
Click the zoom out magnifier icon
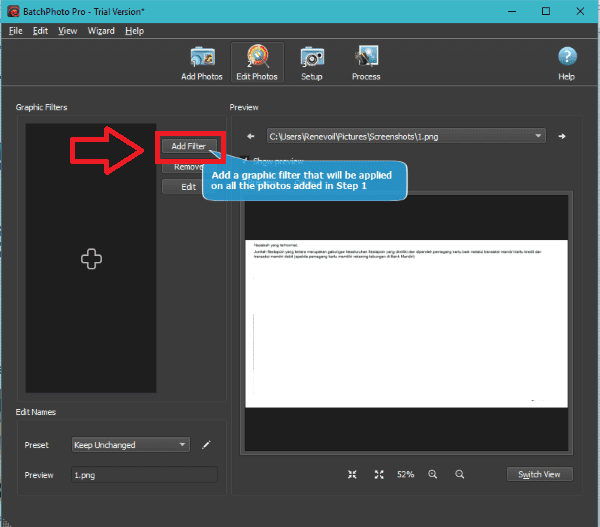pos(459,474)
